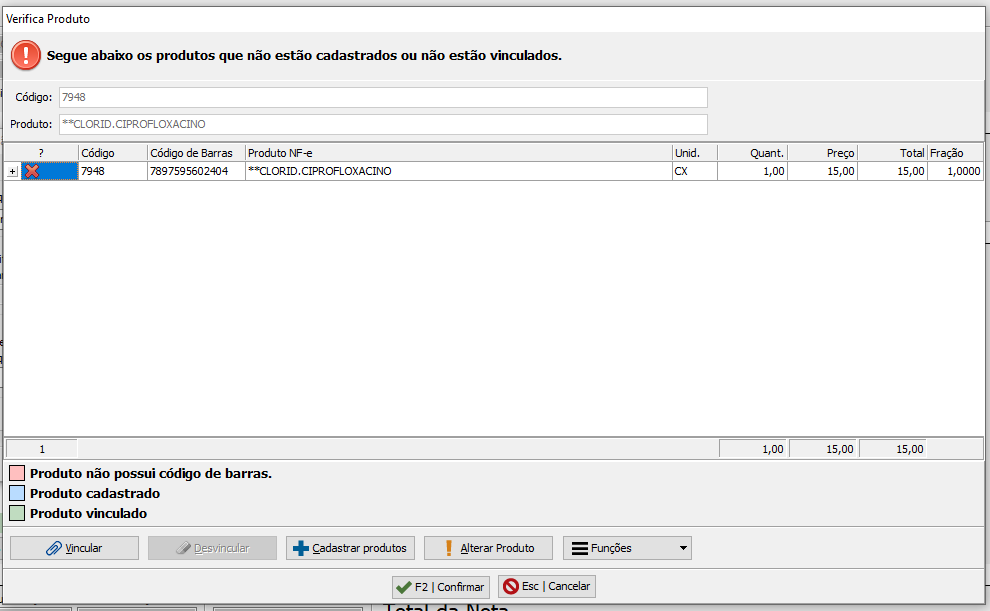Screen dimensions: 990x611
Task: Select barcode cell 7897595602404
Action: 196,171
